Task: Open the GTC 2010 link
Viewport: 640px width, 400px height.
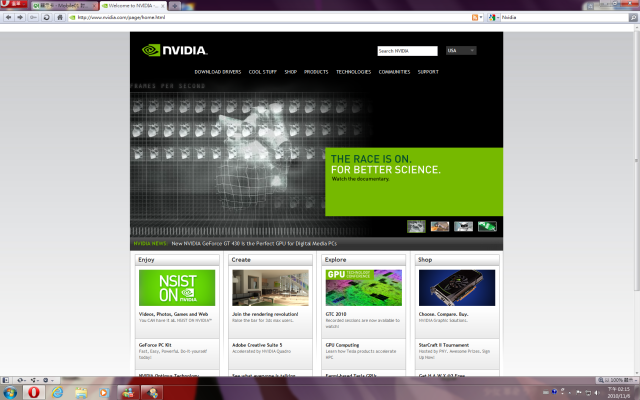Action: coord(336,314)
